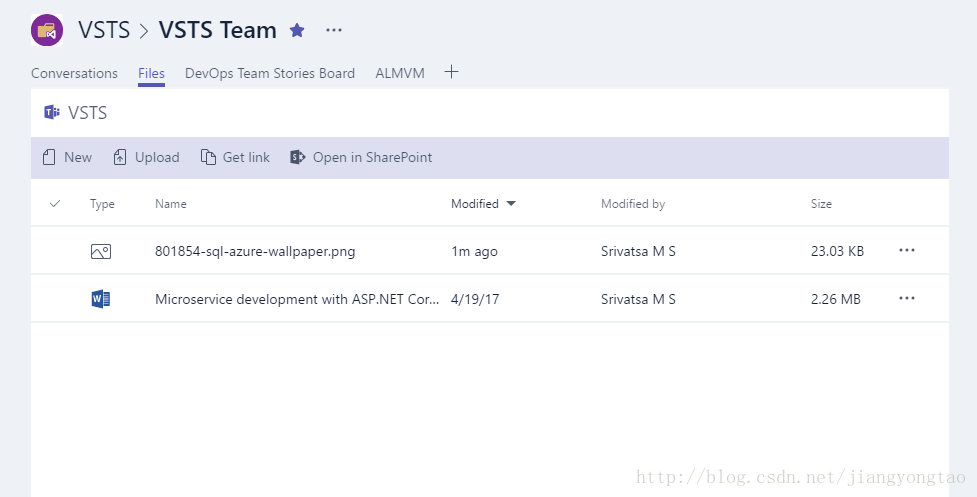Open more options next to VSTS Team title
Screen dimensions: 977x497
[x=334, y=30]
